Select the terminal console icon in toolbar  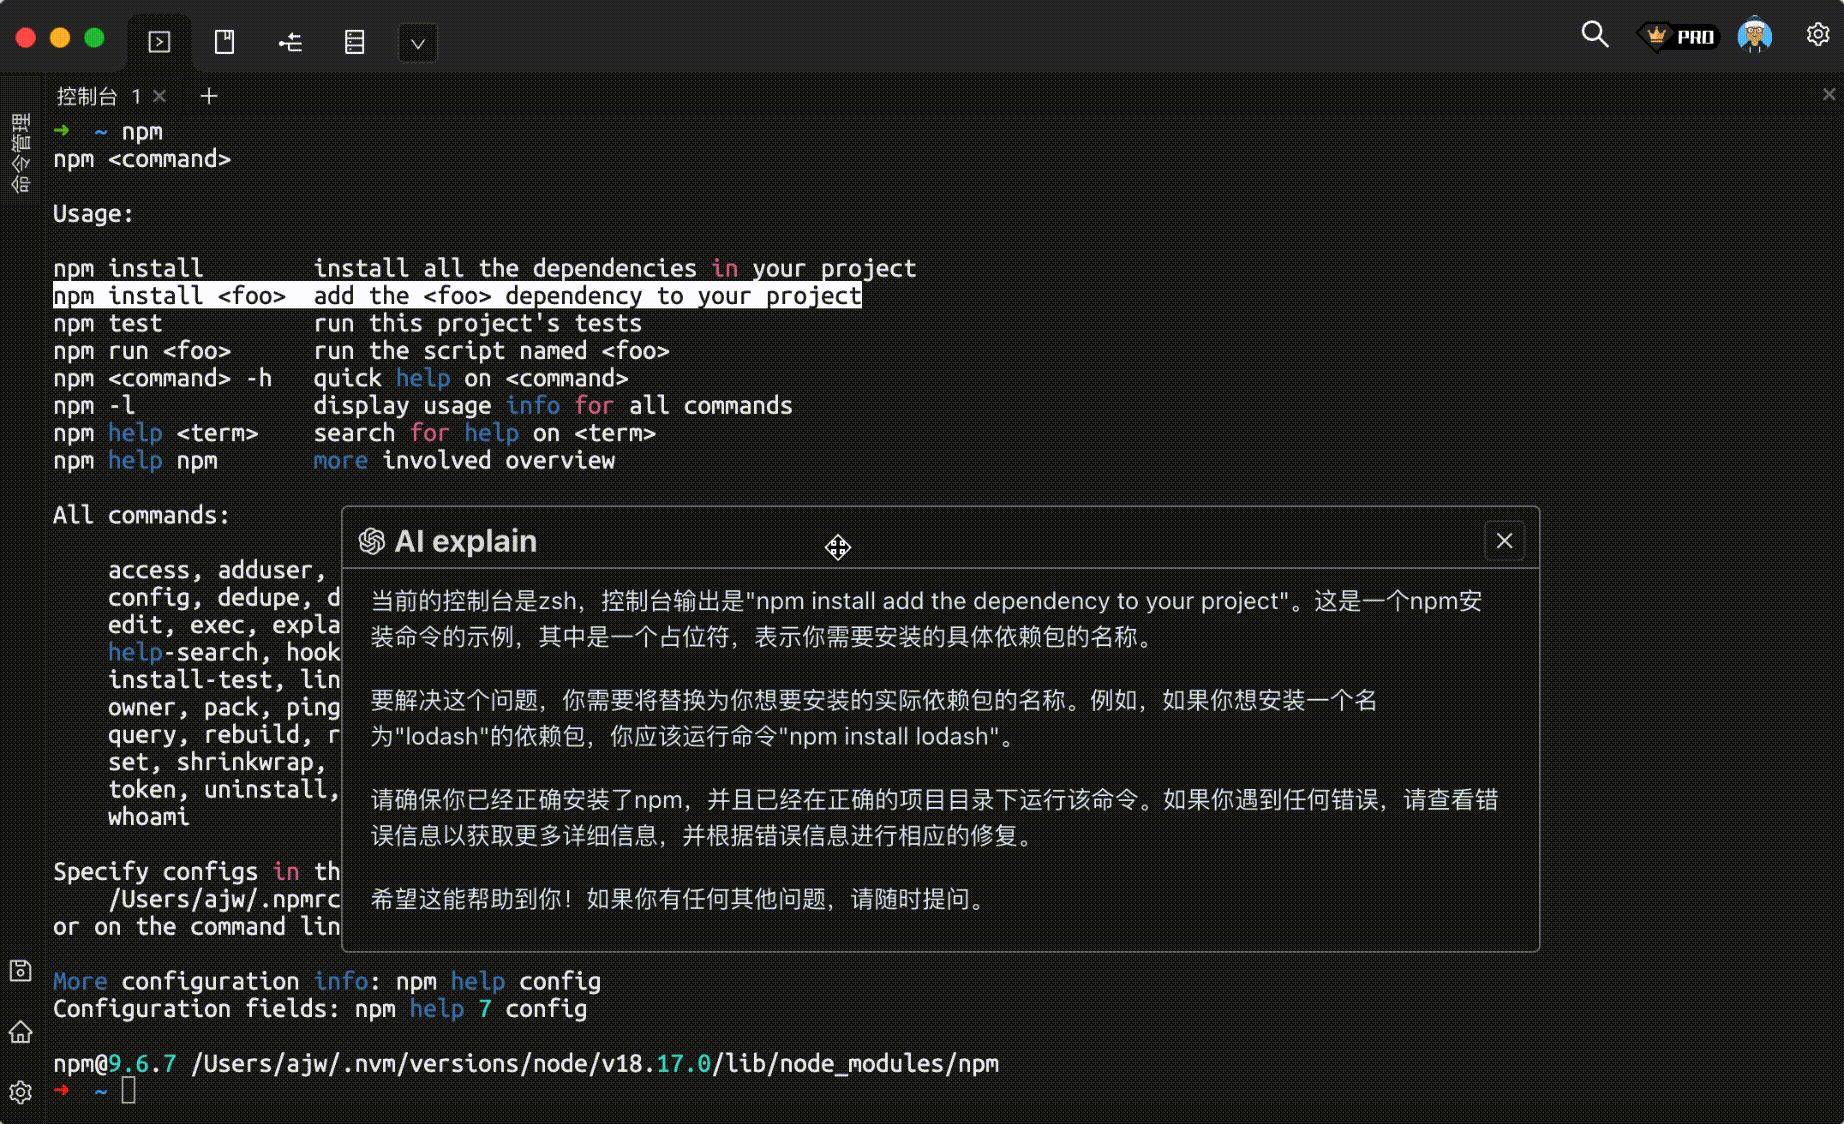pos(159,42)
